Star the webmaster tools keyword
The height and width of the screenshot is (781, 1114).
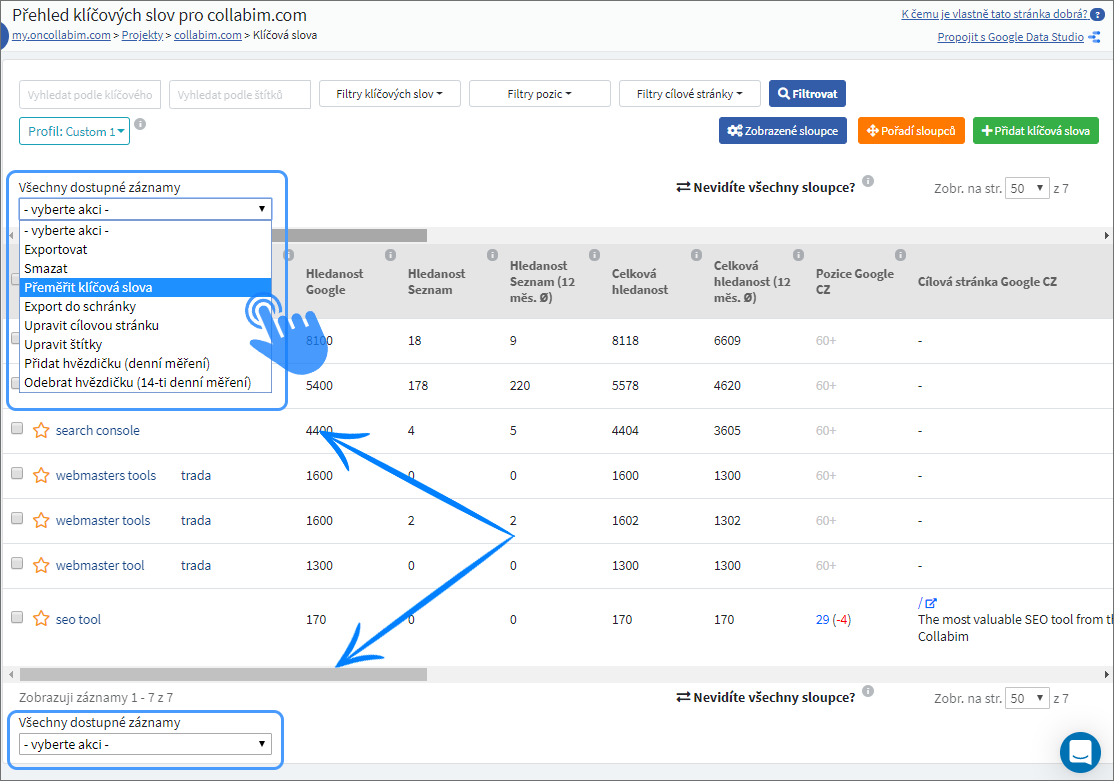click(x=41, y=520)
